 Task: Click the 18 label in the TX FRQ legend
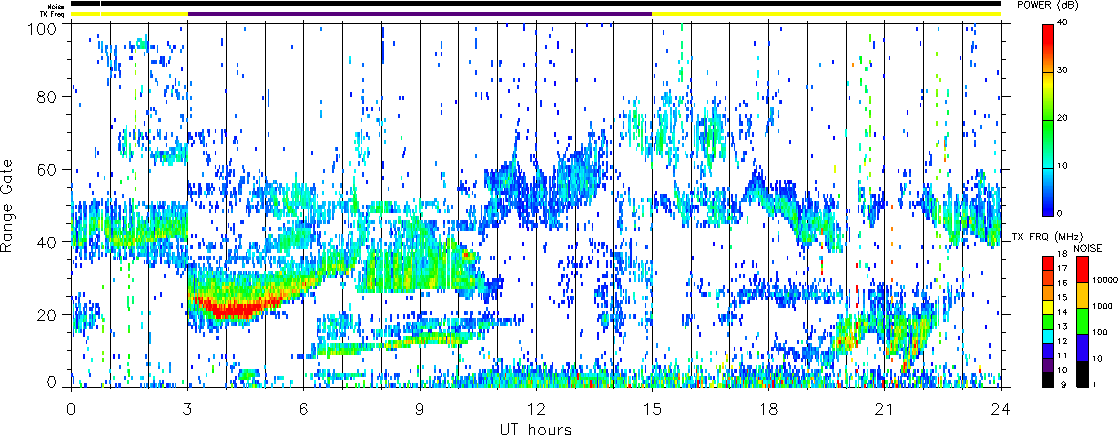(1062, 254)
